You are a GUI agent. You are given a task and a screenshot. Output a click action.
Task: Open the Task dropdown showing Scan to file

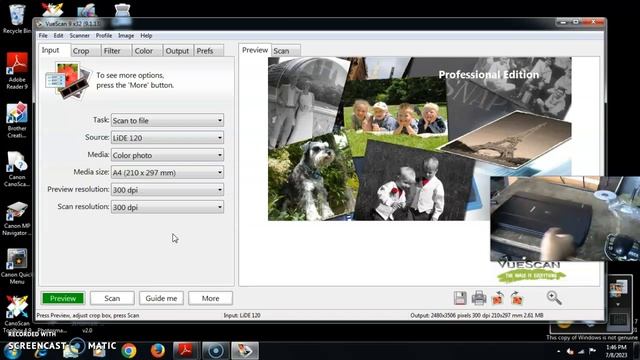point(167,120)
